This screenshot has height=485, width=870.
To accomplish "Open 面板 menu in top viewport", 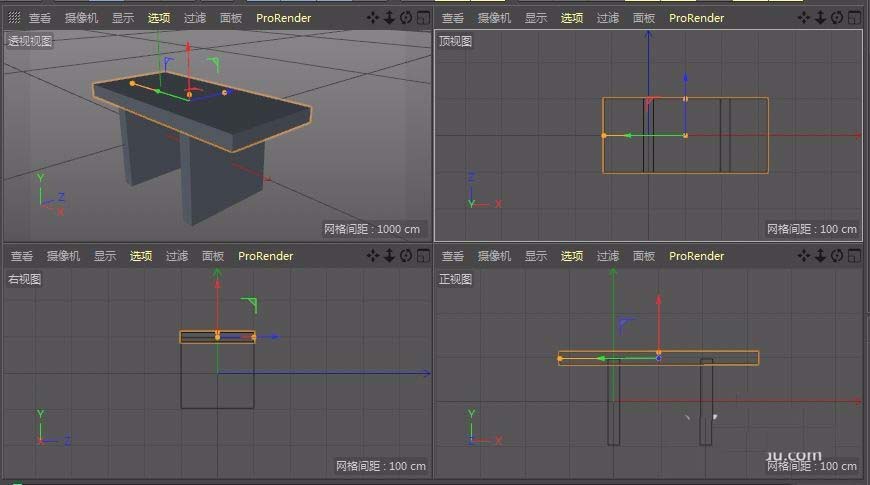I will click(x=643, y=18).
